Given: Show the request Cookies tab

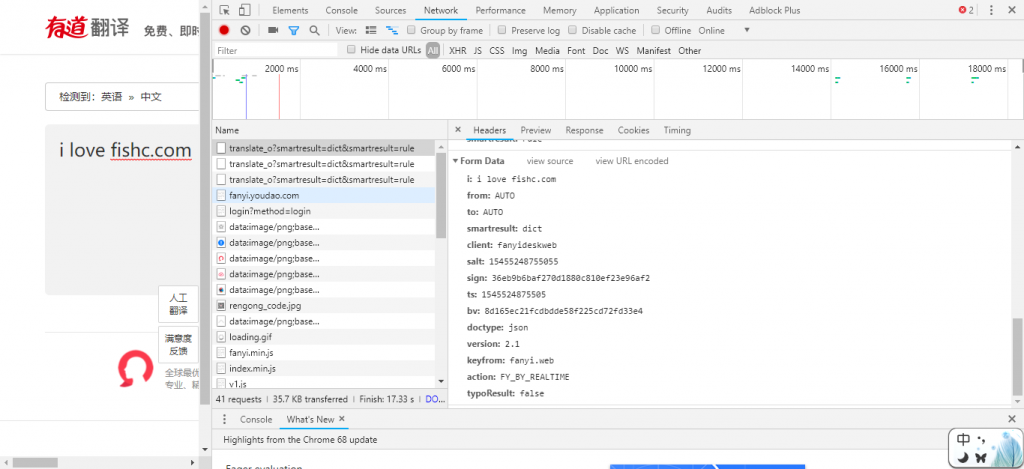Looking at the screenshot, I should (633, 130).
